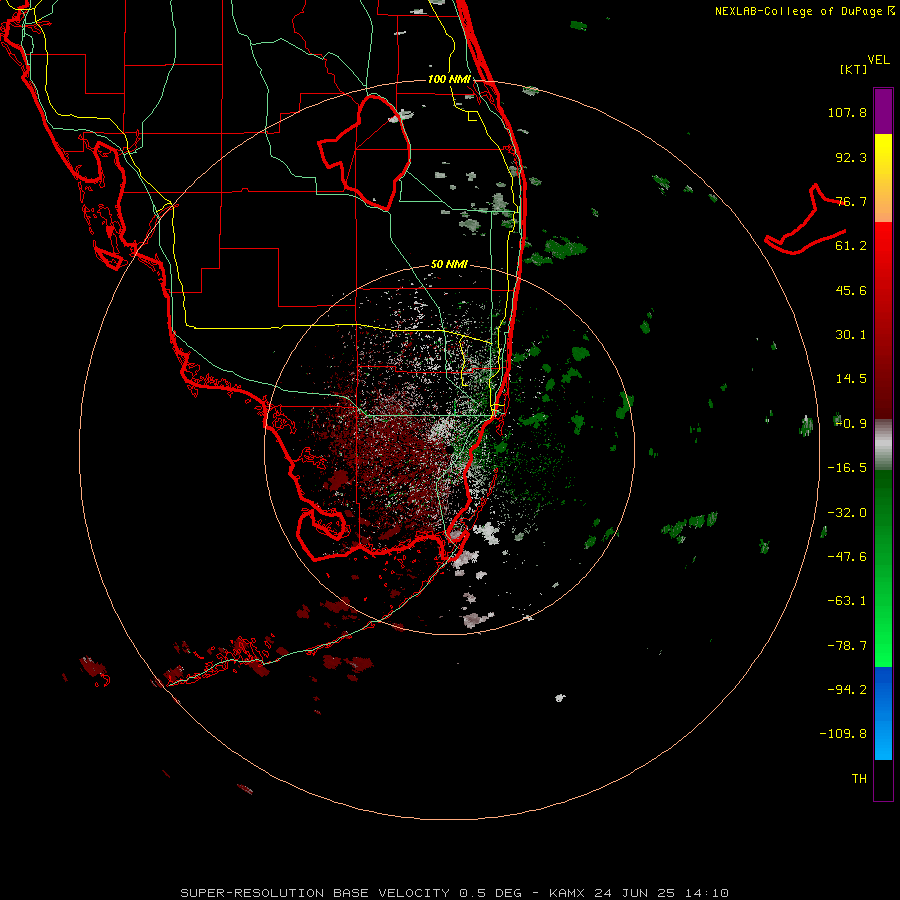Screen dimensions: 900x900
Task: Click the 50 NMI range ring label
Action: tap(449, 264)
